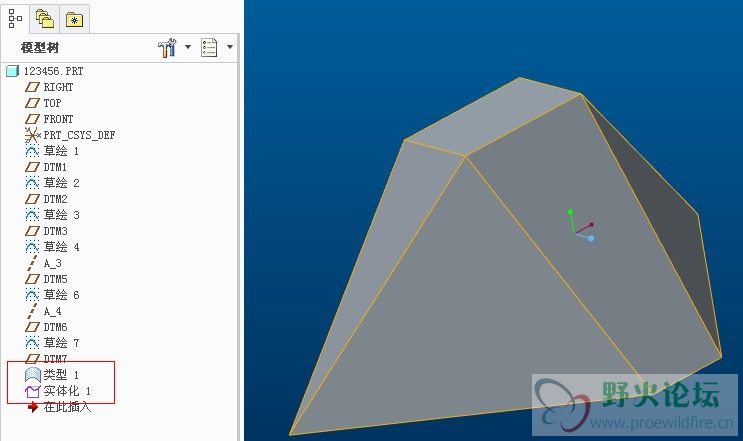743x441 pixels.
Task: Click the plane icon beside DTM2
Action: pyautogui.click(x=32, y=199)
